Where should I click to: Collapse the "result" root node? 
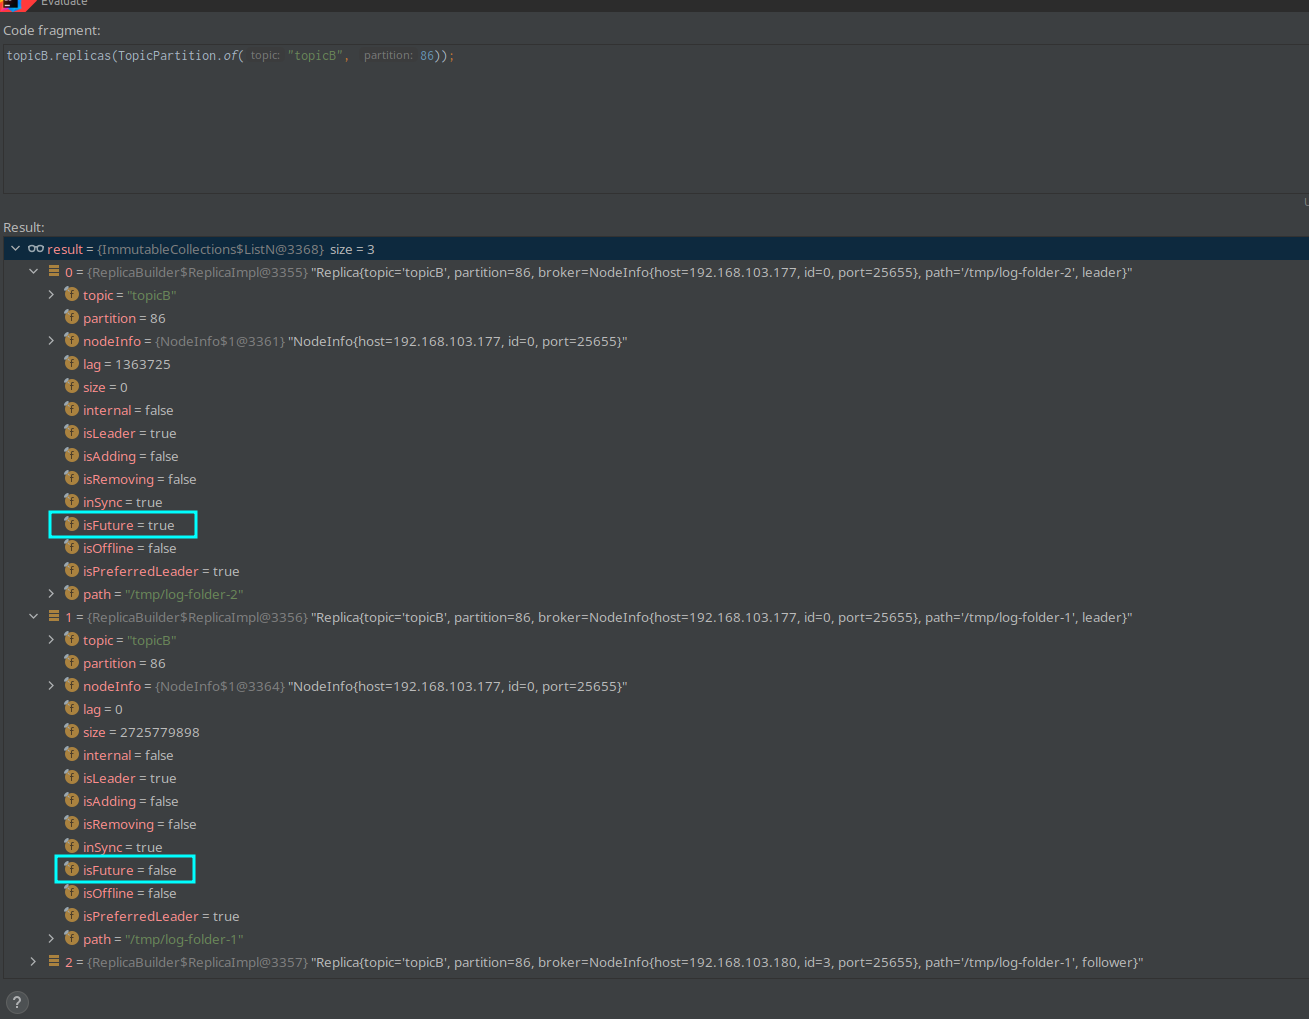click(15, 248)
